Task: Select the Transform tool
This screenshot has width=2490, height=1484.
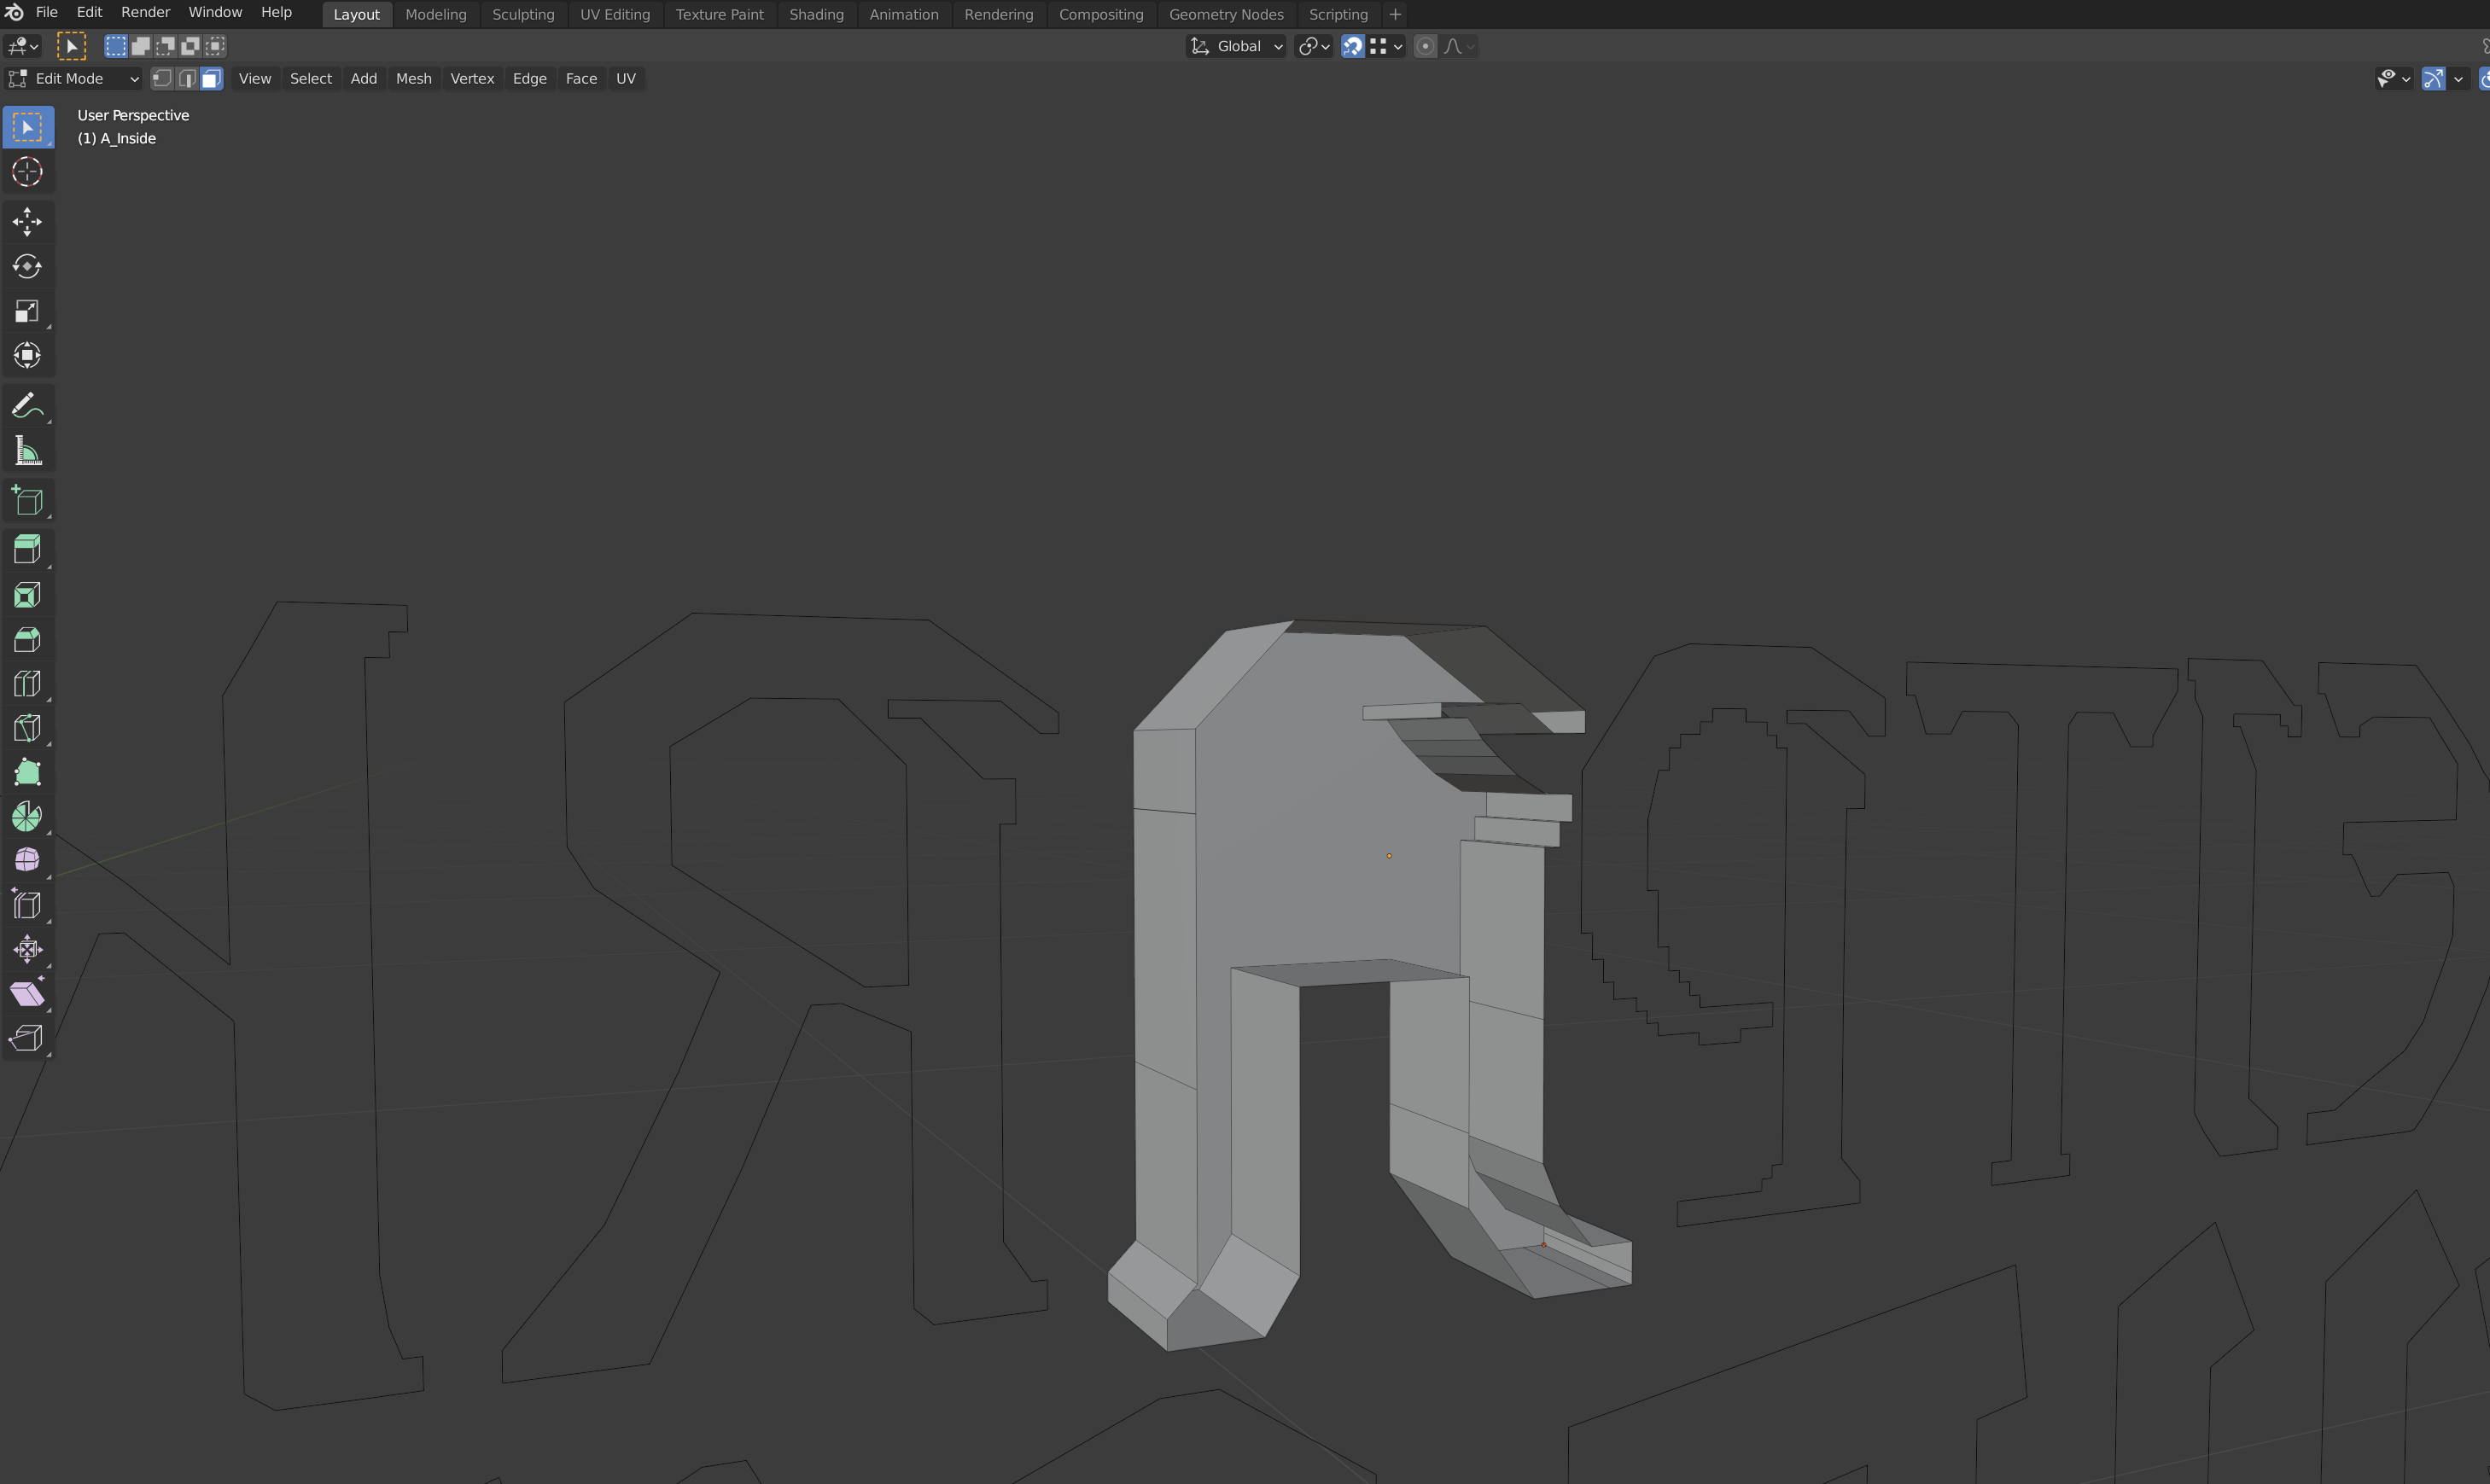Action: point(28,355)
